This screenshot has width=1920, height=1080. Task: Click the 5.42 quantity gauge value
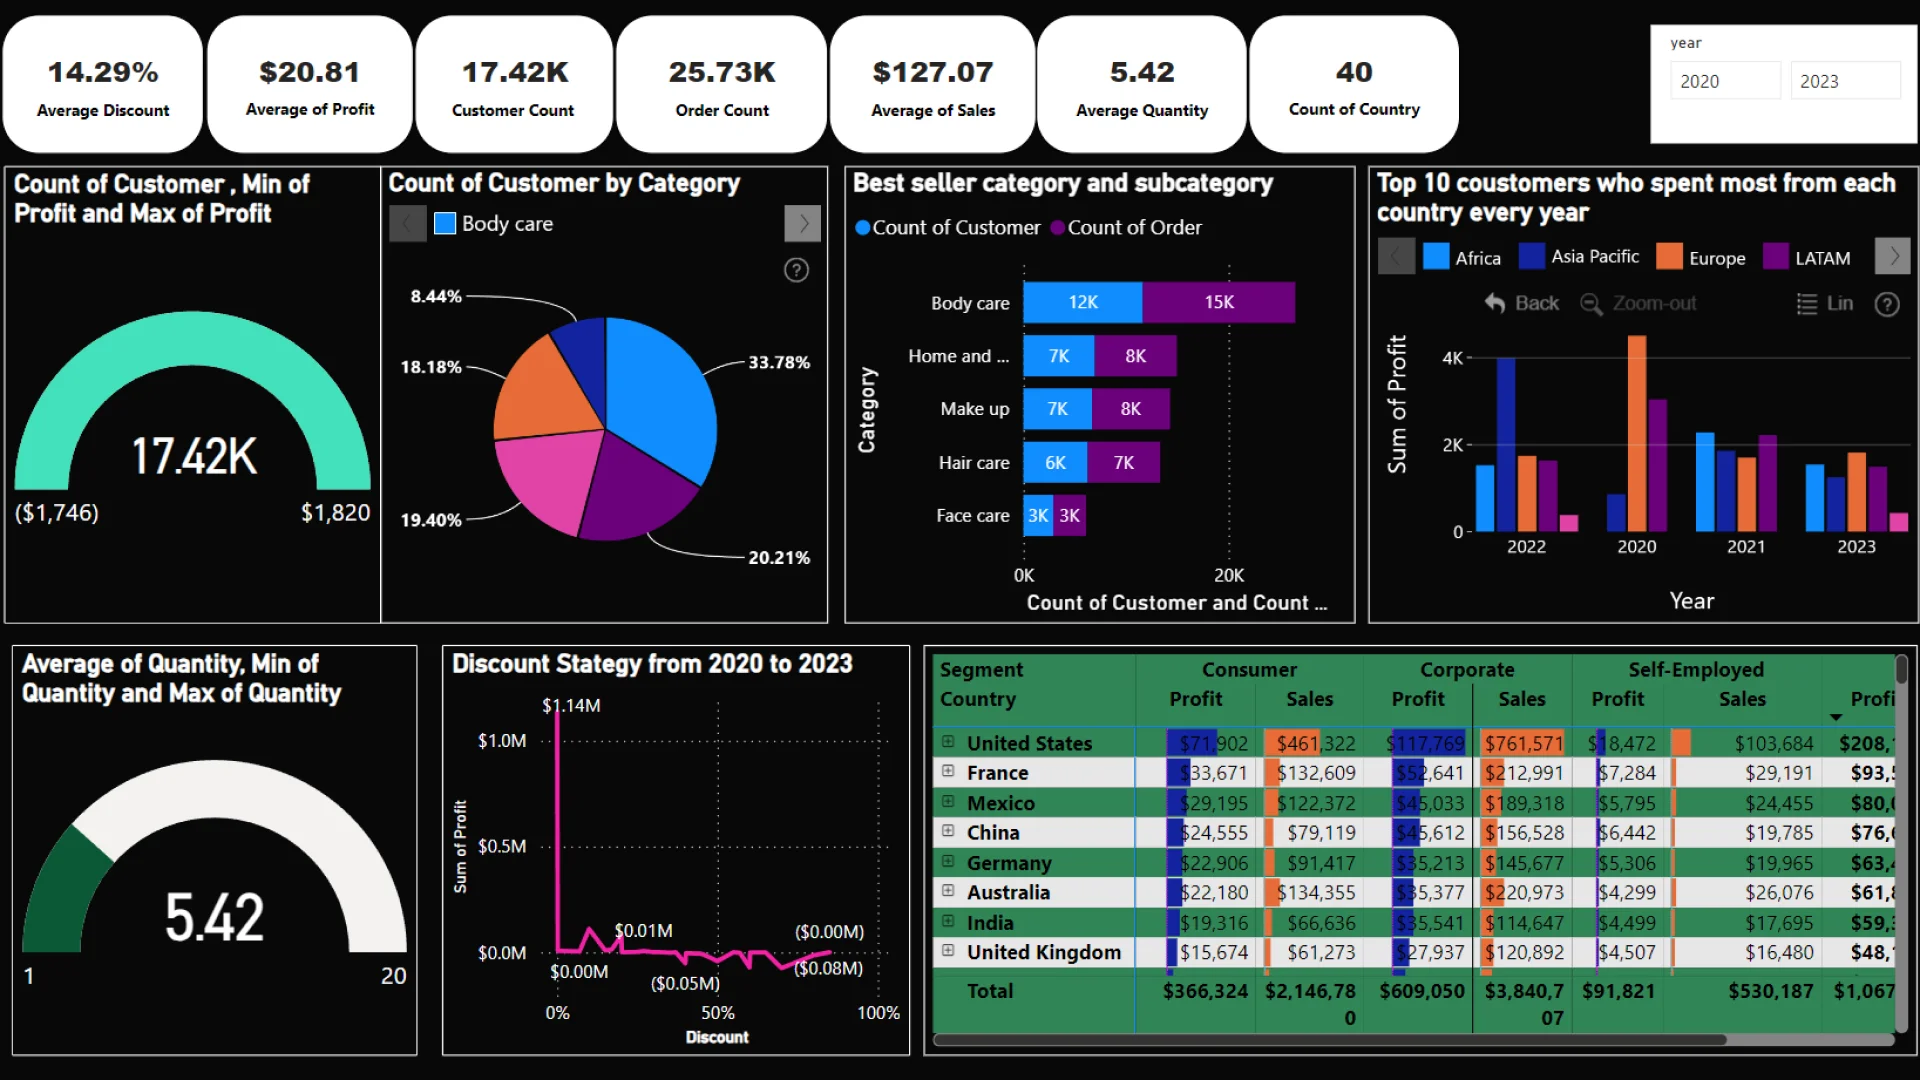pyautogui.click(x=214, y=917)
